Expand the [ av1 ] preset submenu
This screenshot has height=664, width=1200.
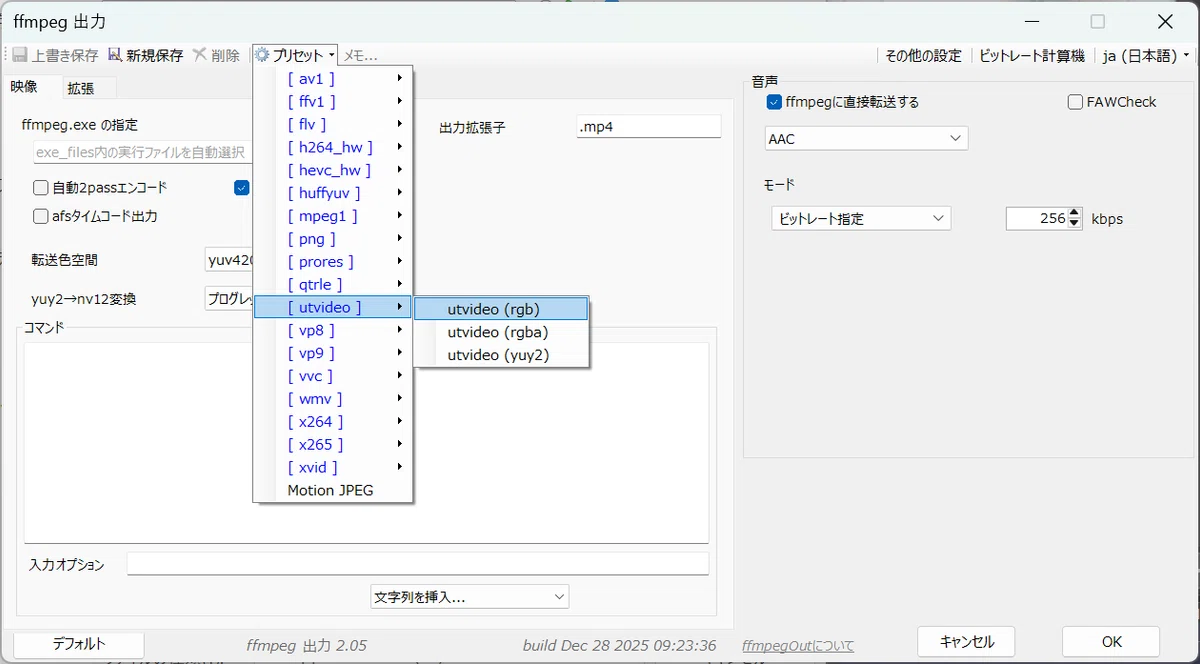[333, 78]
